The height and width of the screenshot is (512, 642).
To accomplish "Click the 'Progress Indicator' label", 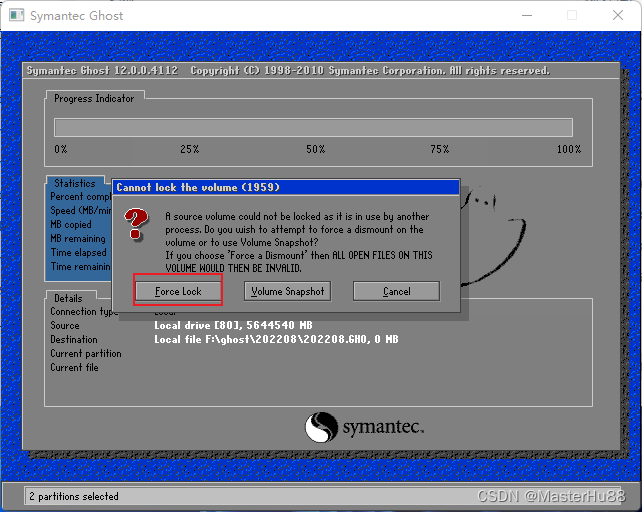I will pos(94,99).
